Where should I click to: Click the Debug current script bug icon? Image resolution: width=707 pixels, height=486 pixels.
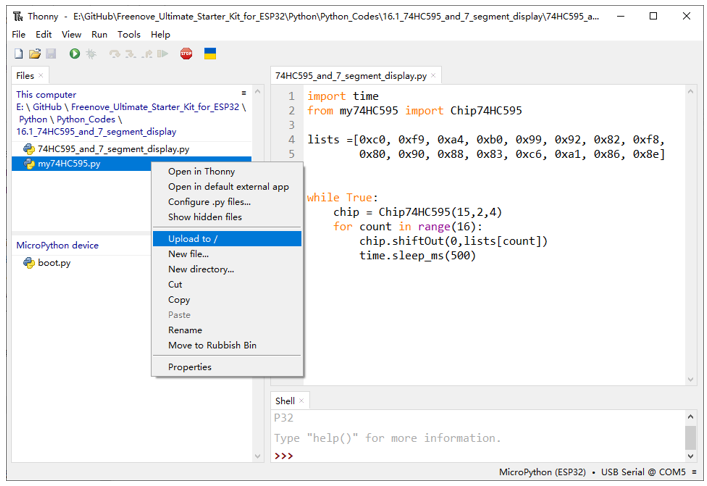[91, 54]
